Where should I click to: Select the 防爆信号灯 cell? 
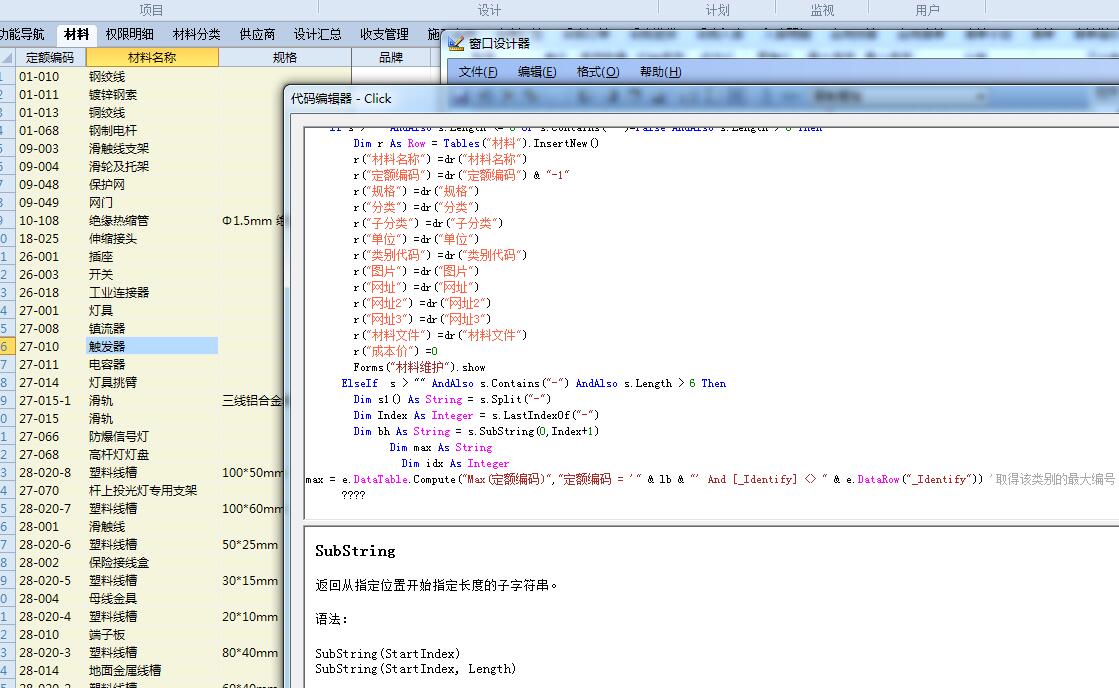(152, 436)
